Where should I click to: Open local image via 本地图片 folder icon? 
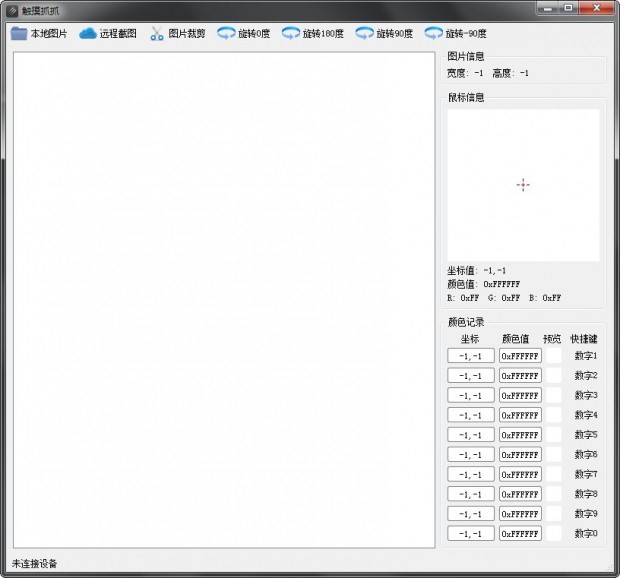[x=19, y=34]
